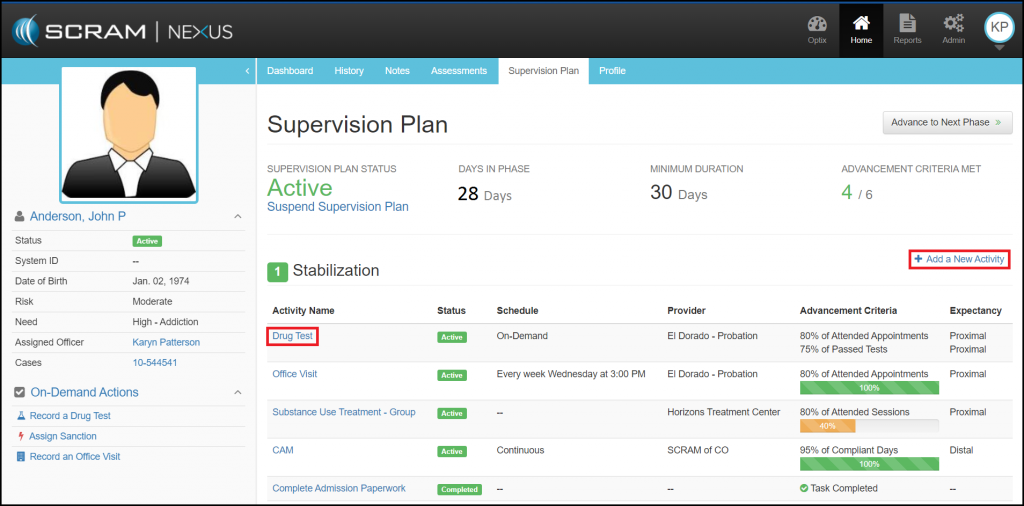Open the Drug Test activity link

[292, 336]
